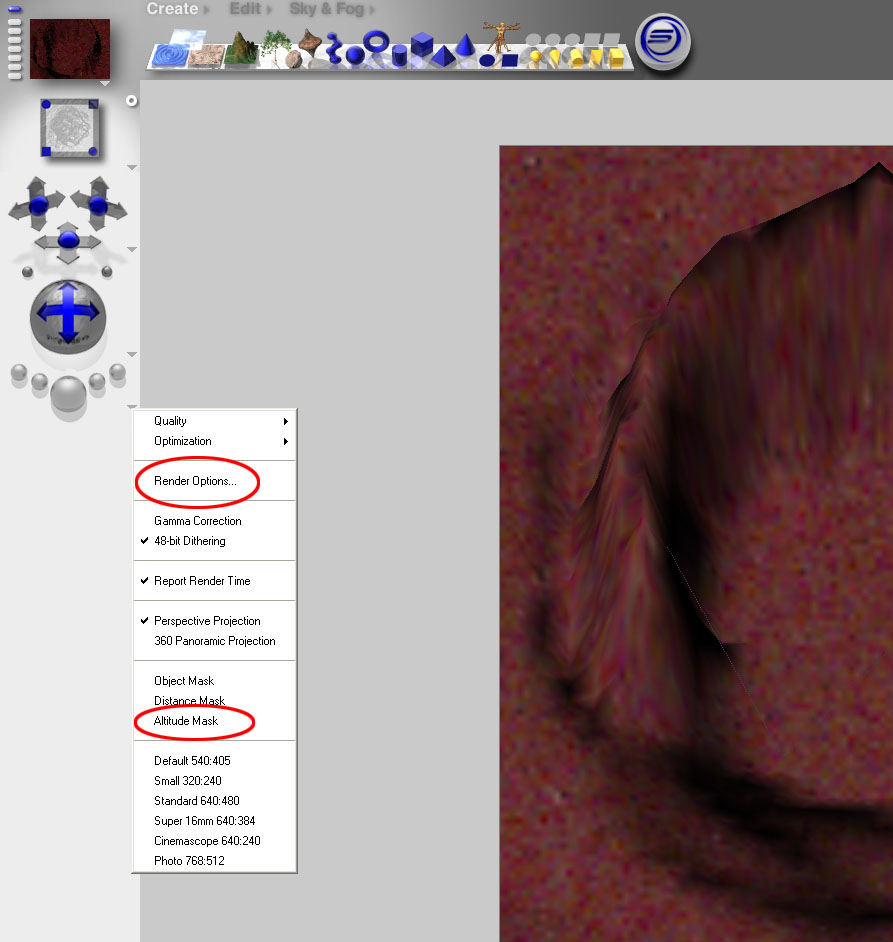
Task: Add a yellow square pyramid spotlight
Action: point(597,58)
